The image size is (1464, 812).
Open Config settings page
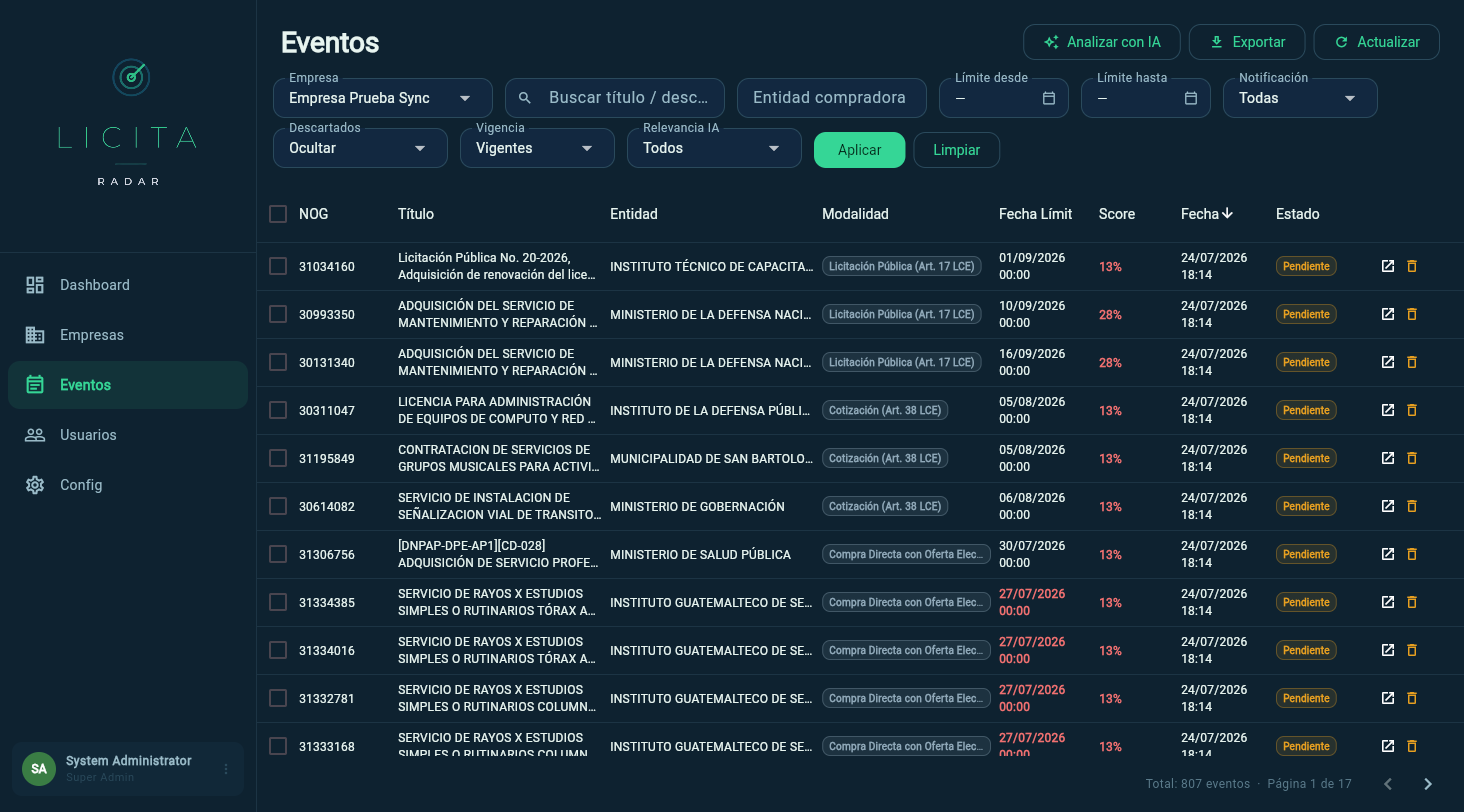[x=128, y=485]
